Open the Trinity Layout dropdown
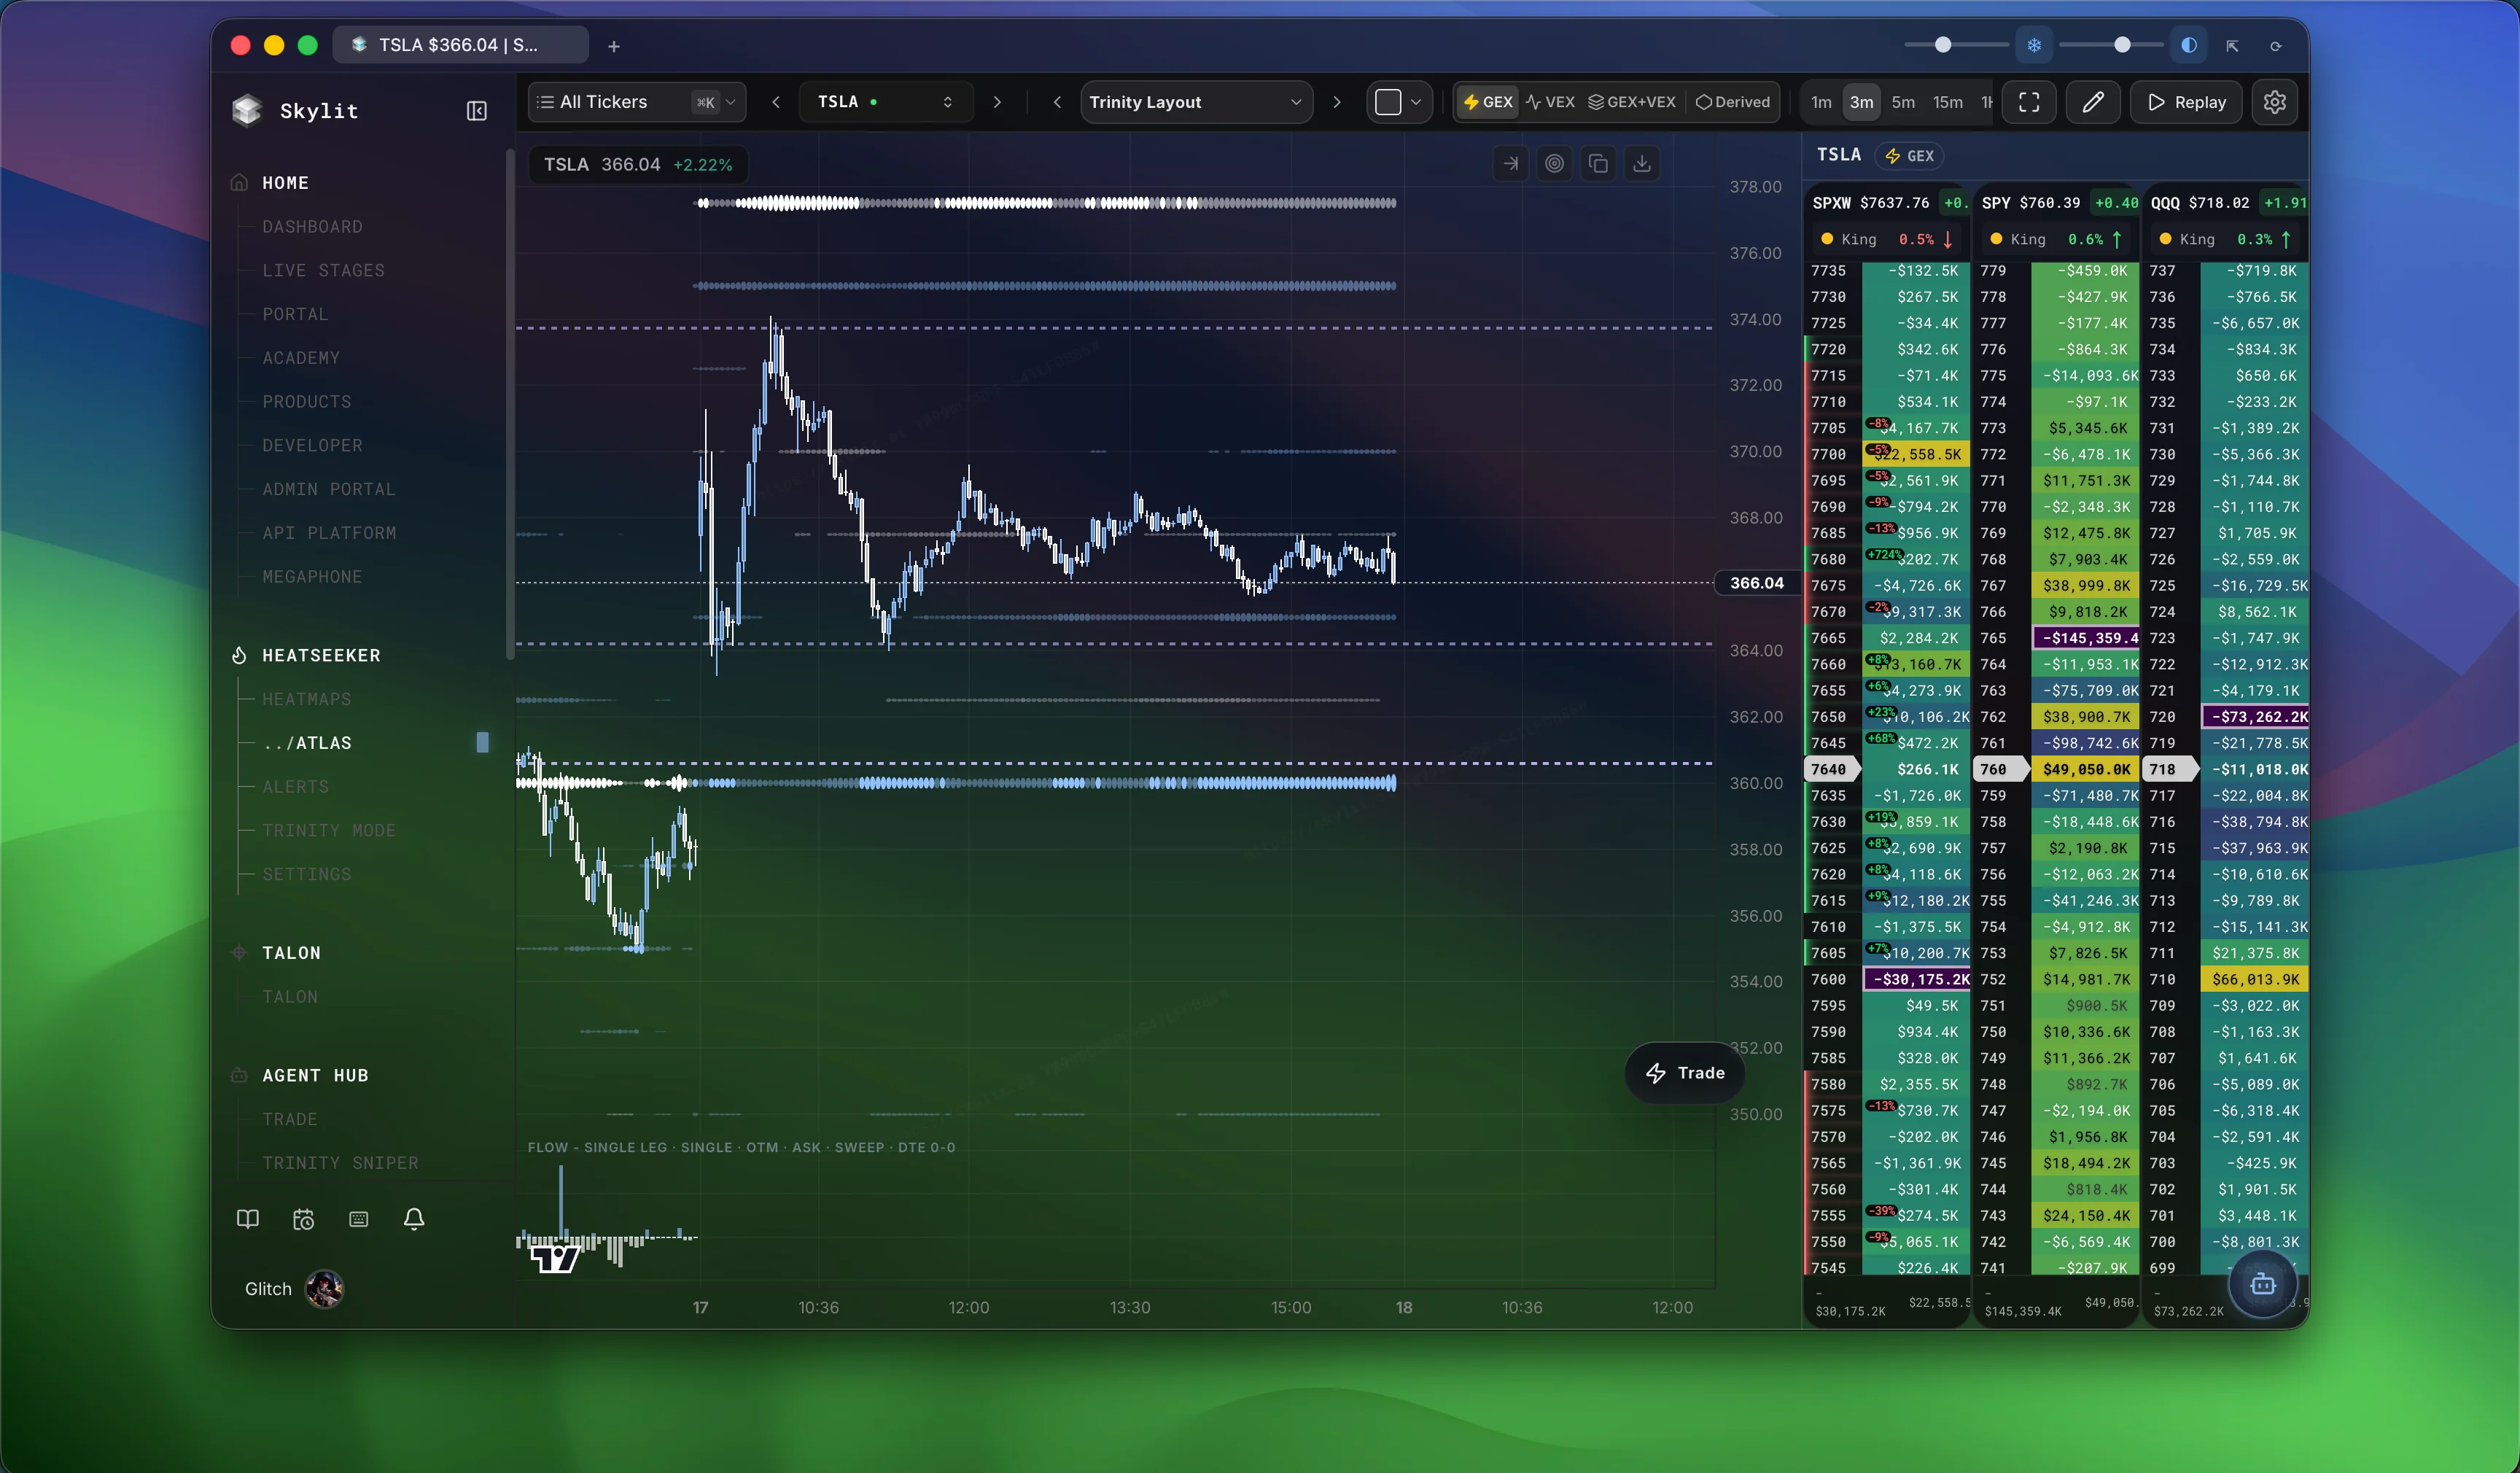This screenshot has height=1473, width=2520. tap(1196, 102)
